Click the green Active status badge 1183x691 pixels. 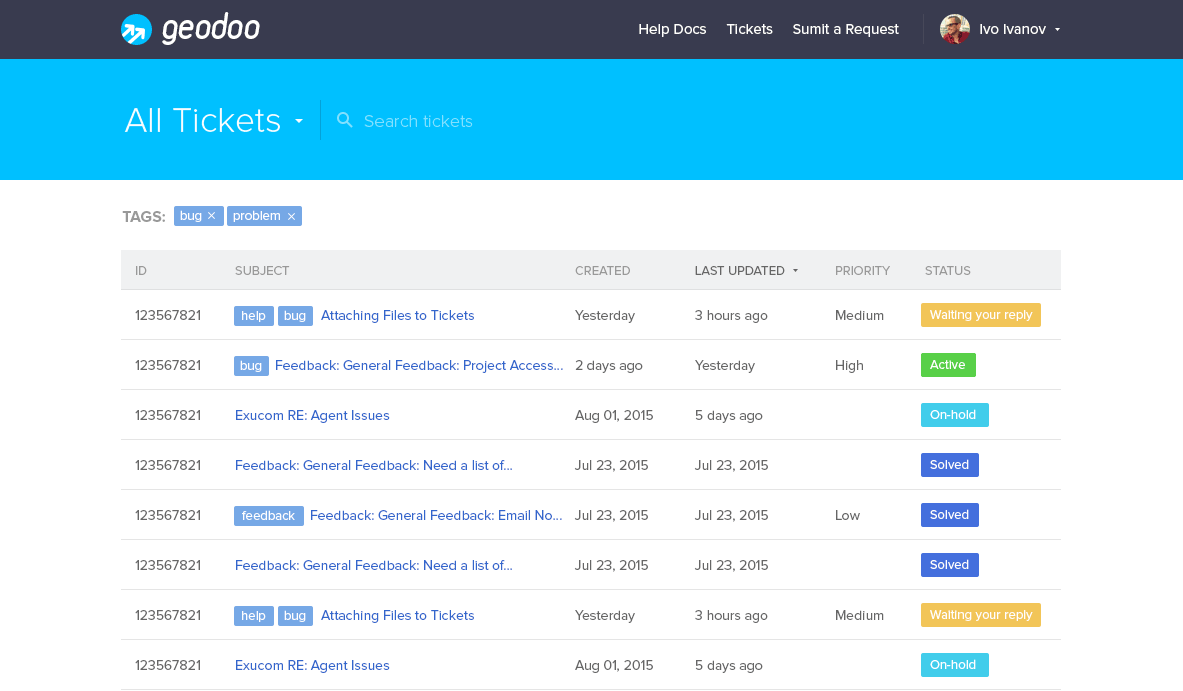click(x=947, y=365)
